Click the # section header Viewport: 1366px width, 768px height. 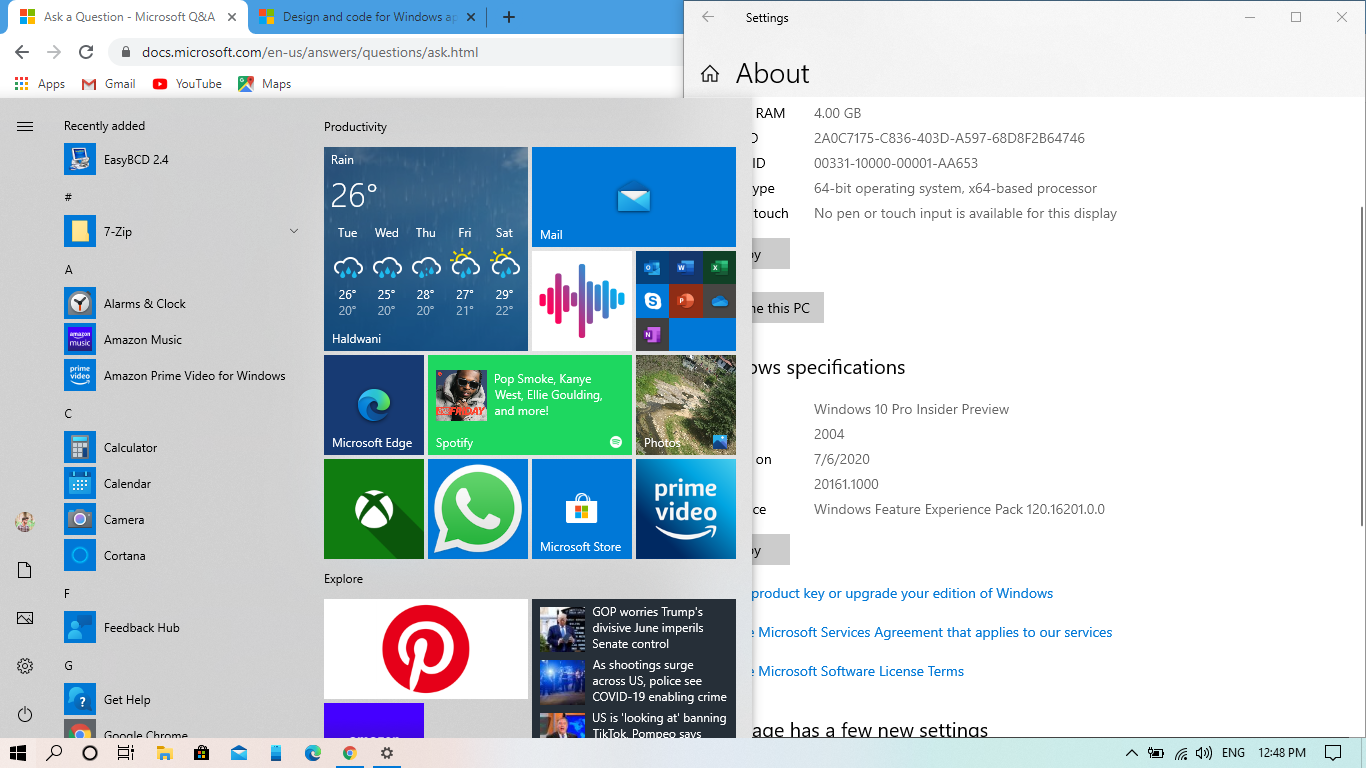pyautogui.click(x=68, y=198)
